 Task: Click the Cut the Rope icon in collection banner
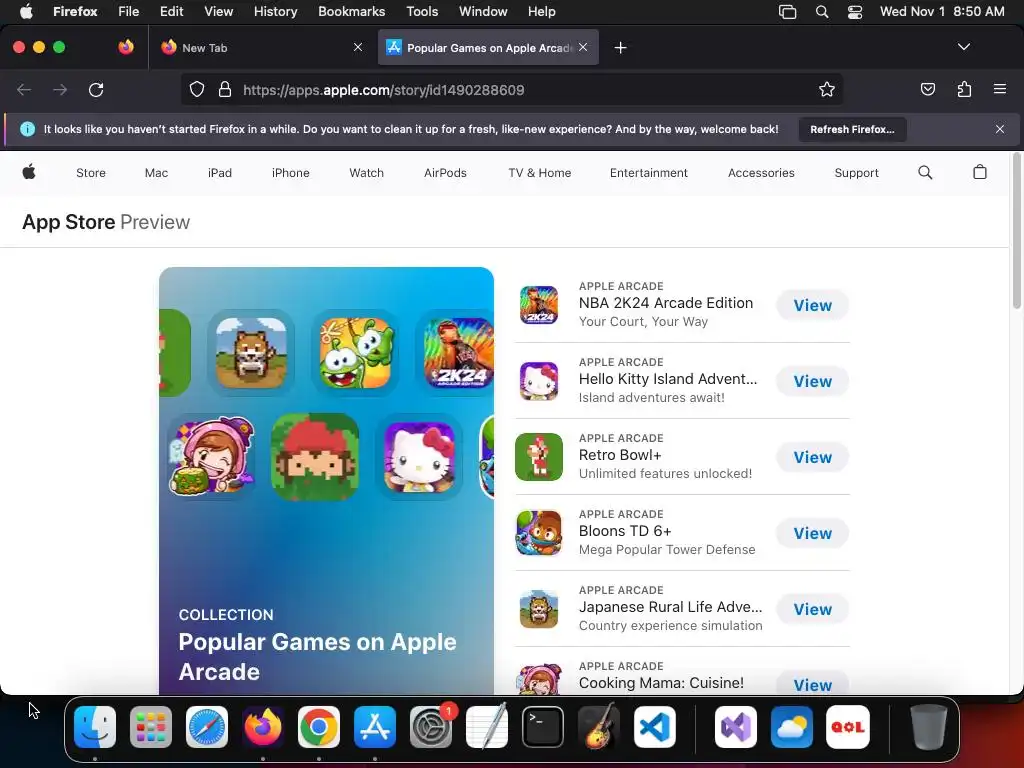tap(355, 353)
